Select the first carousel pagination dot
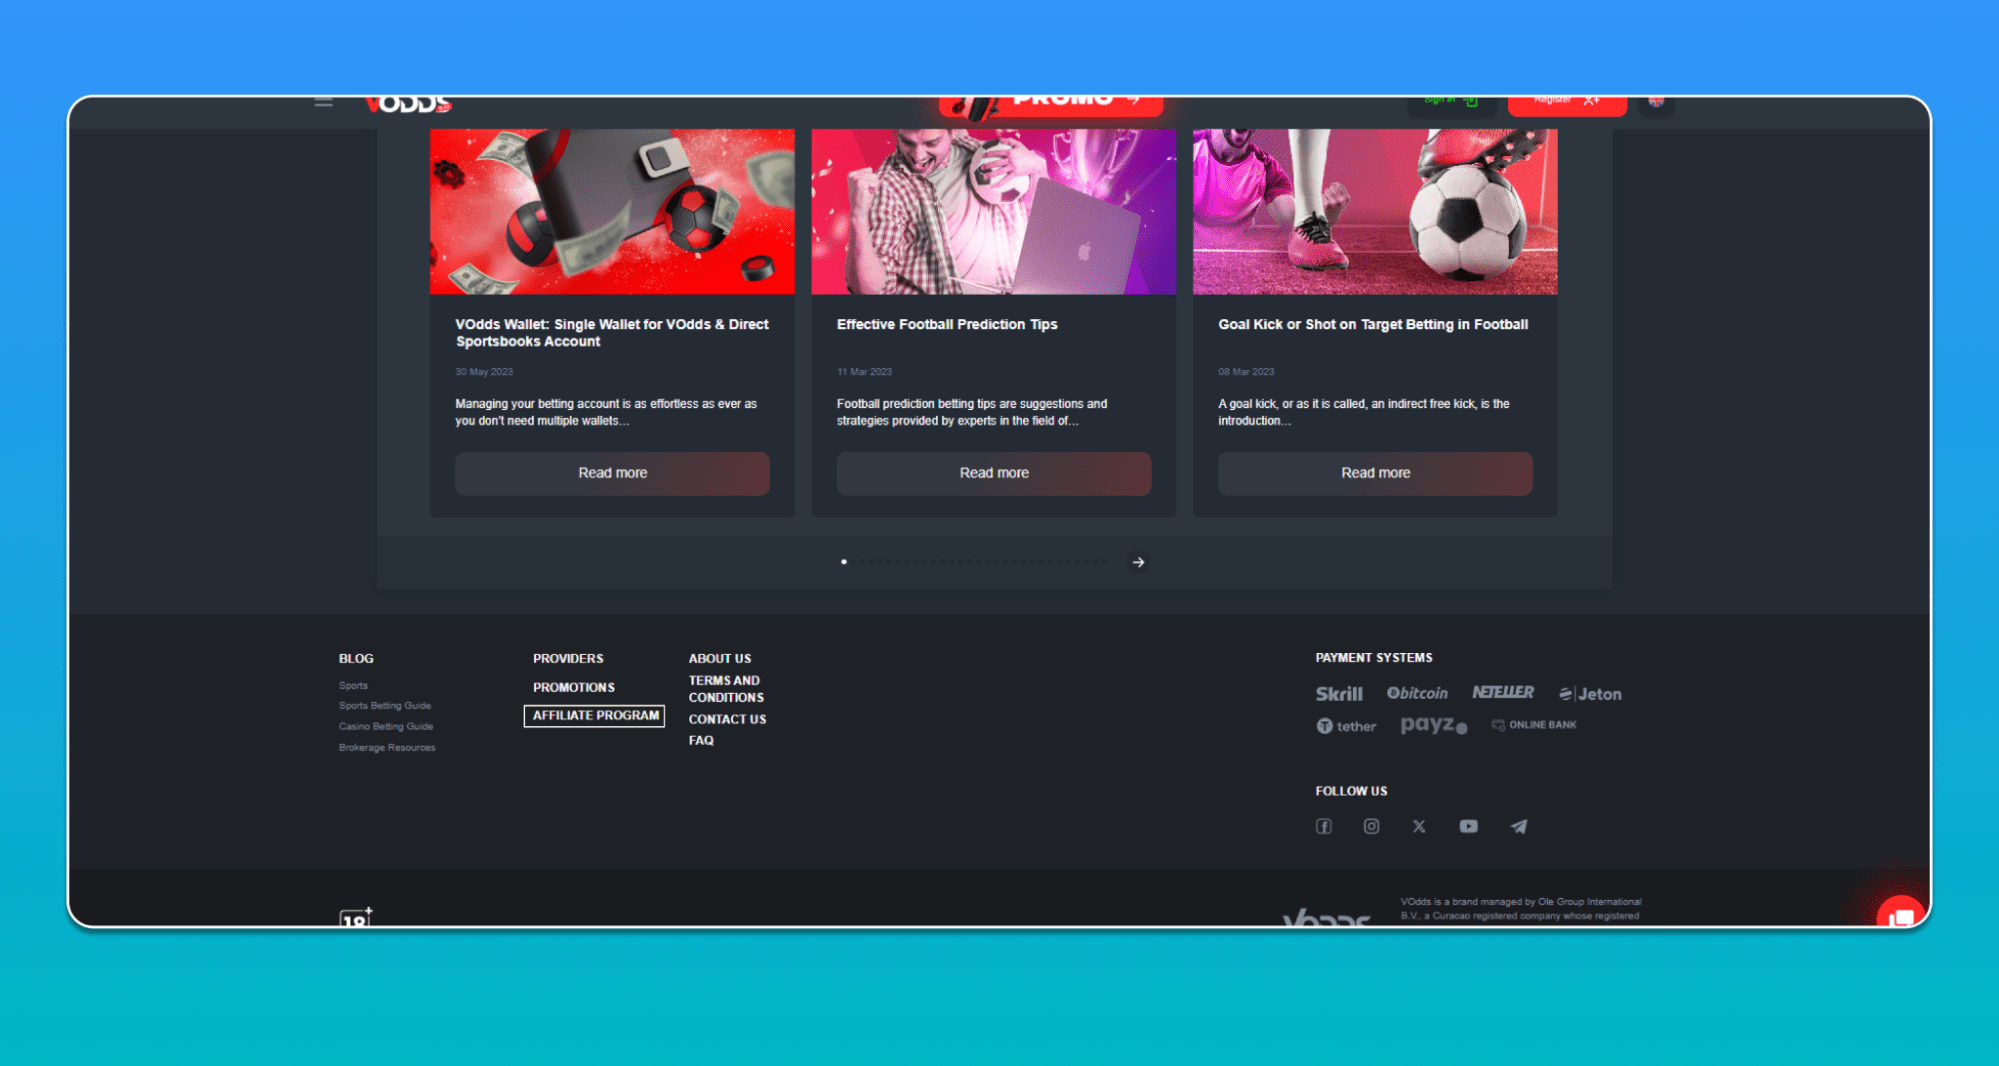The width and height of the screenshot is (1999, 1066). pos(844,562)
